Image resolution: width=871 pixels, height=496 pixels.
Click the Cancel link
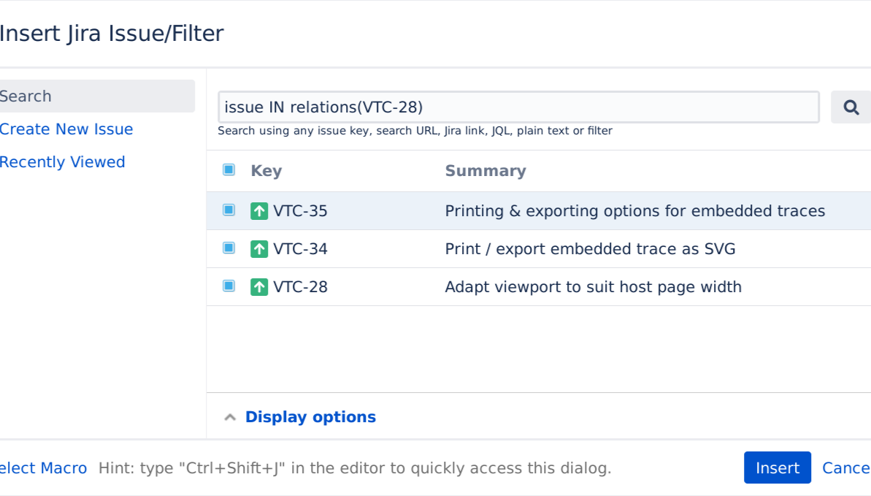coord(846,468)
